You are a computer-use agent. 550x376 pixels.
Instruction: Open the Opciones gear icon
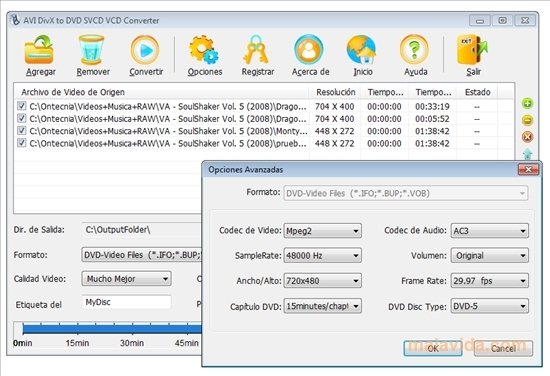coord(204,49)
